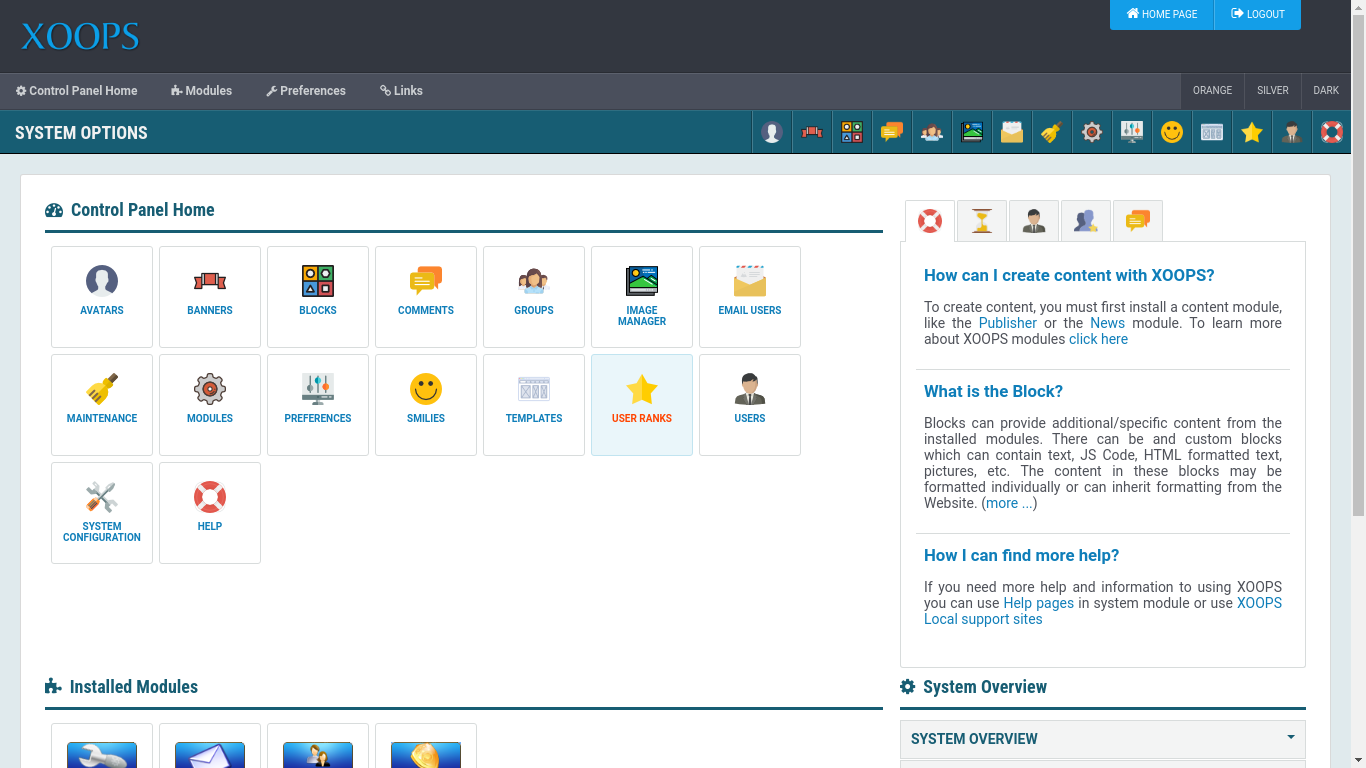
Task: Open the Image Manager tile
Action: coord(642,296)
